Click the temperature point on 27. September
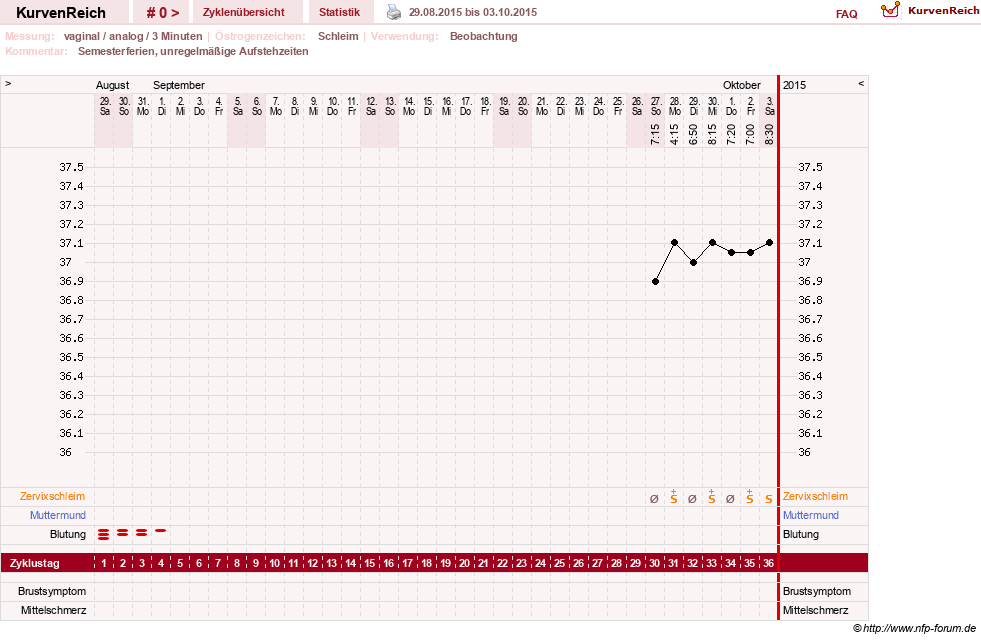 click(656, 282)
